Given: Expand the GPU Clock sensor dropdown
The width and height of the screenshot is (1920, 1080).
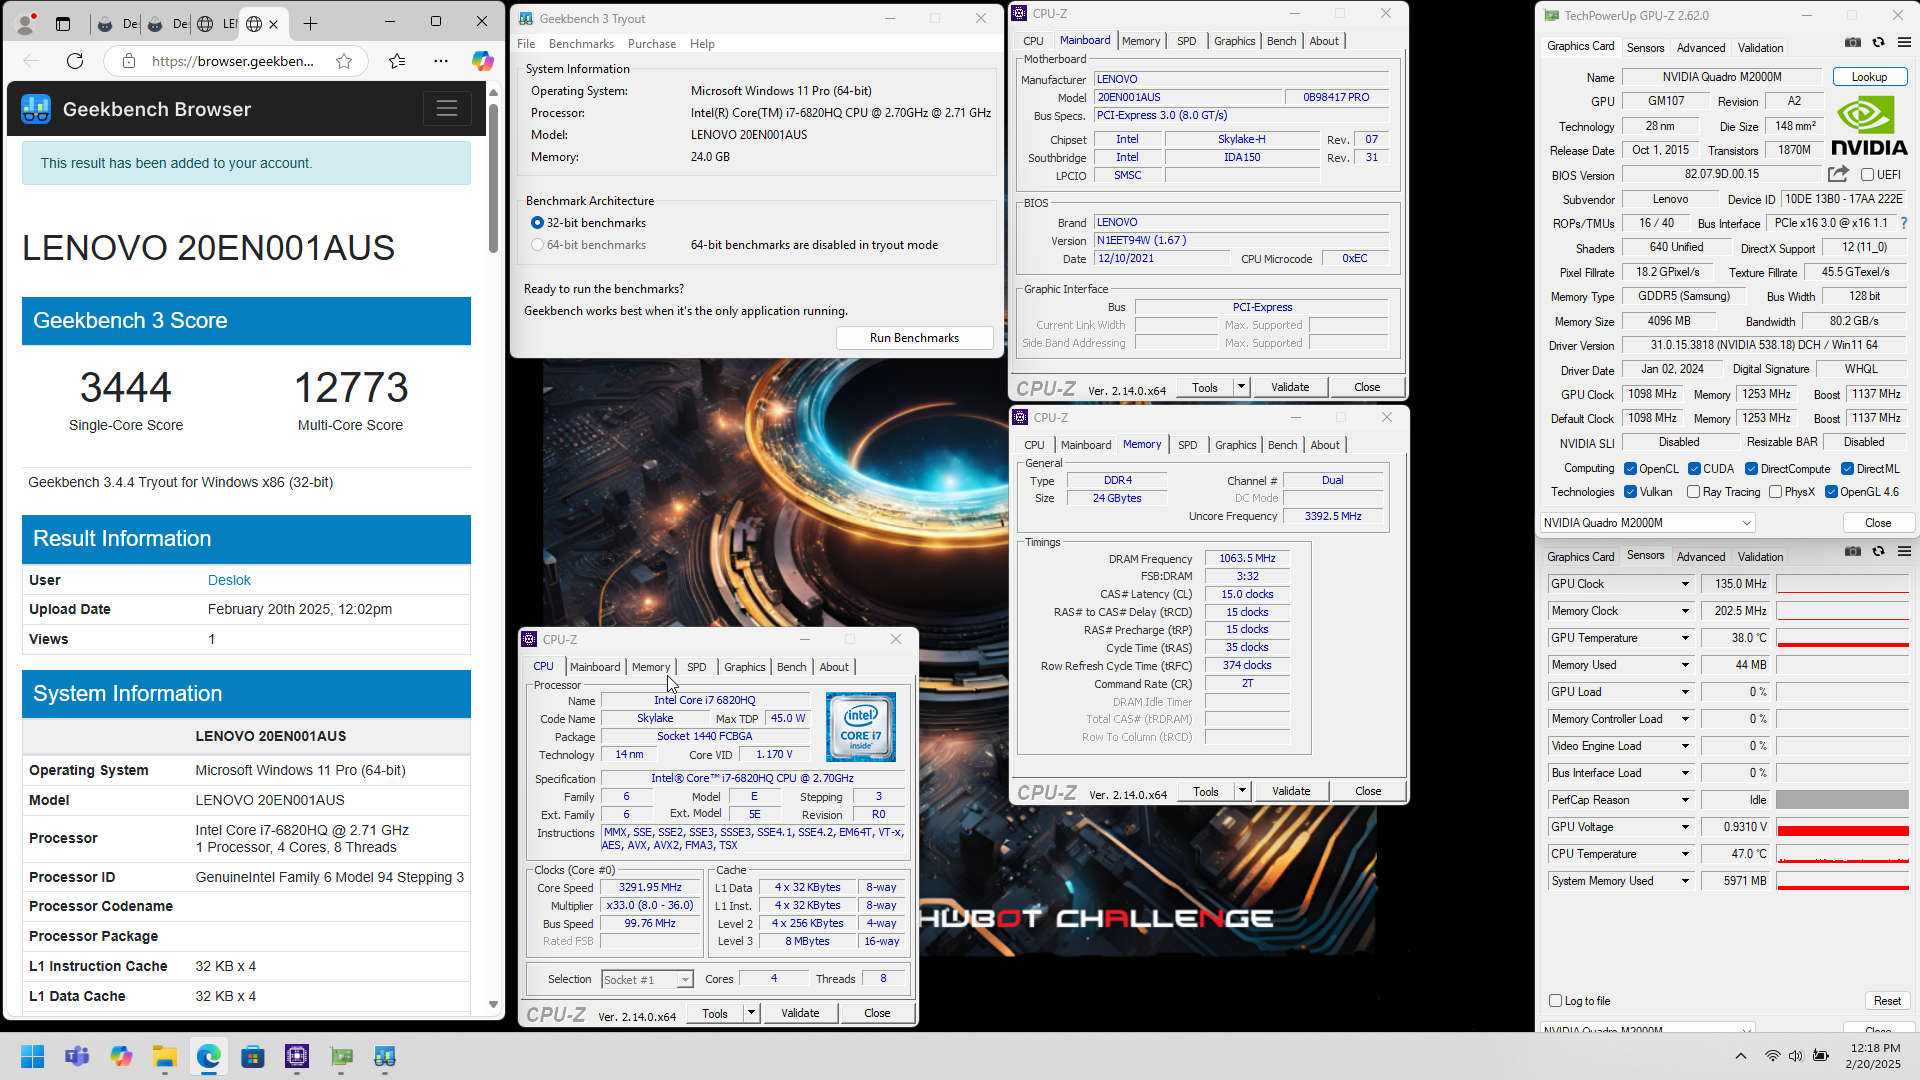Looking at the screenshot, I should 1684,584.
